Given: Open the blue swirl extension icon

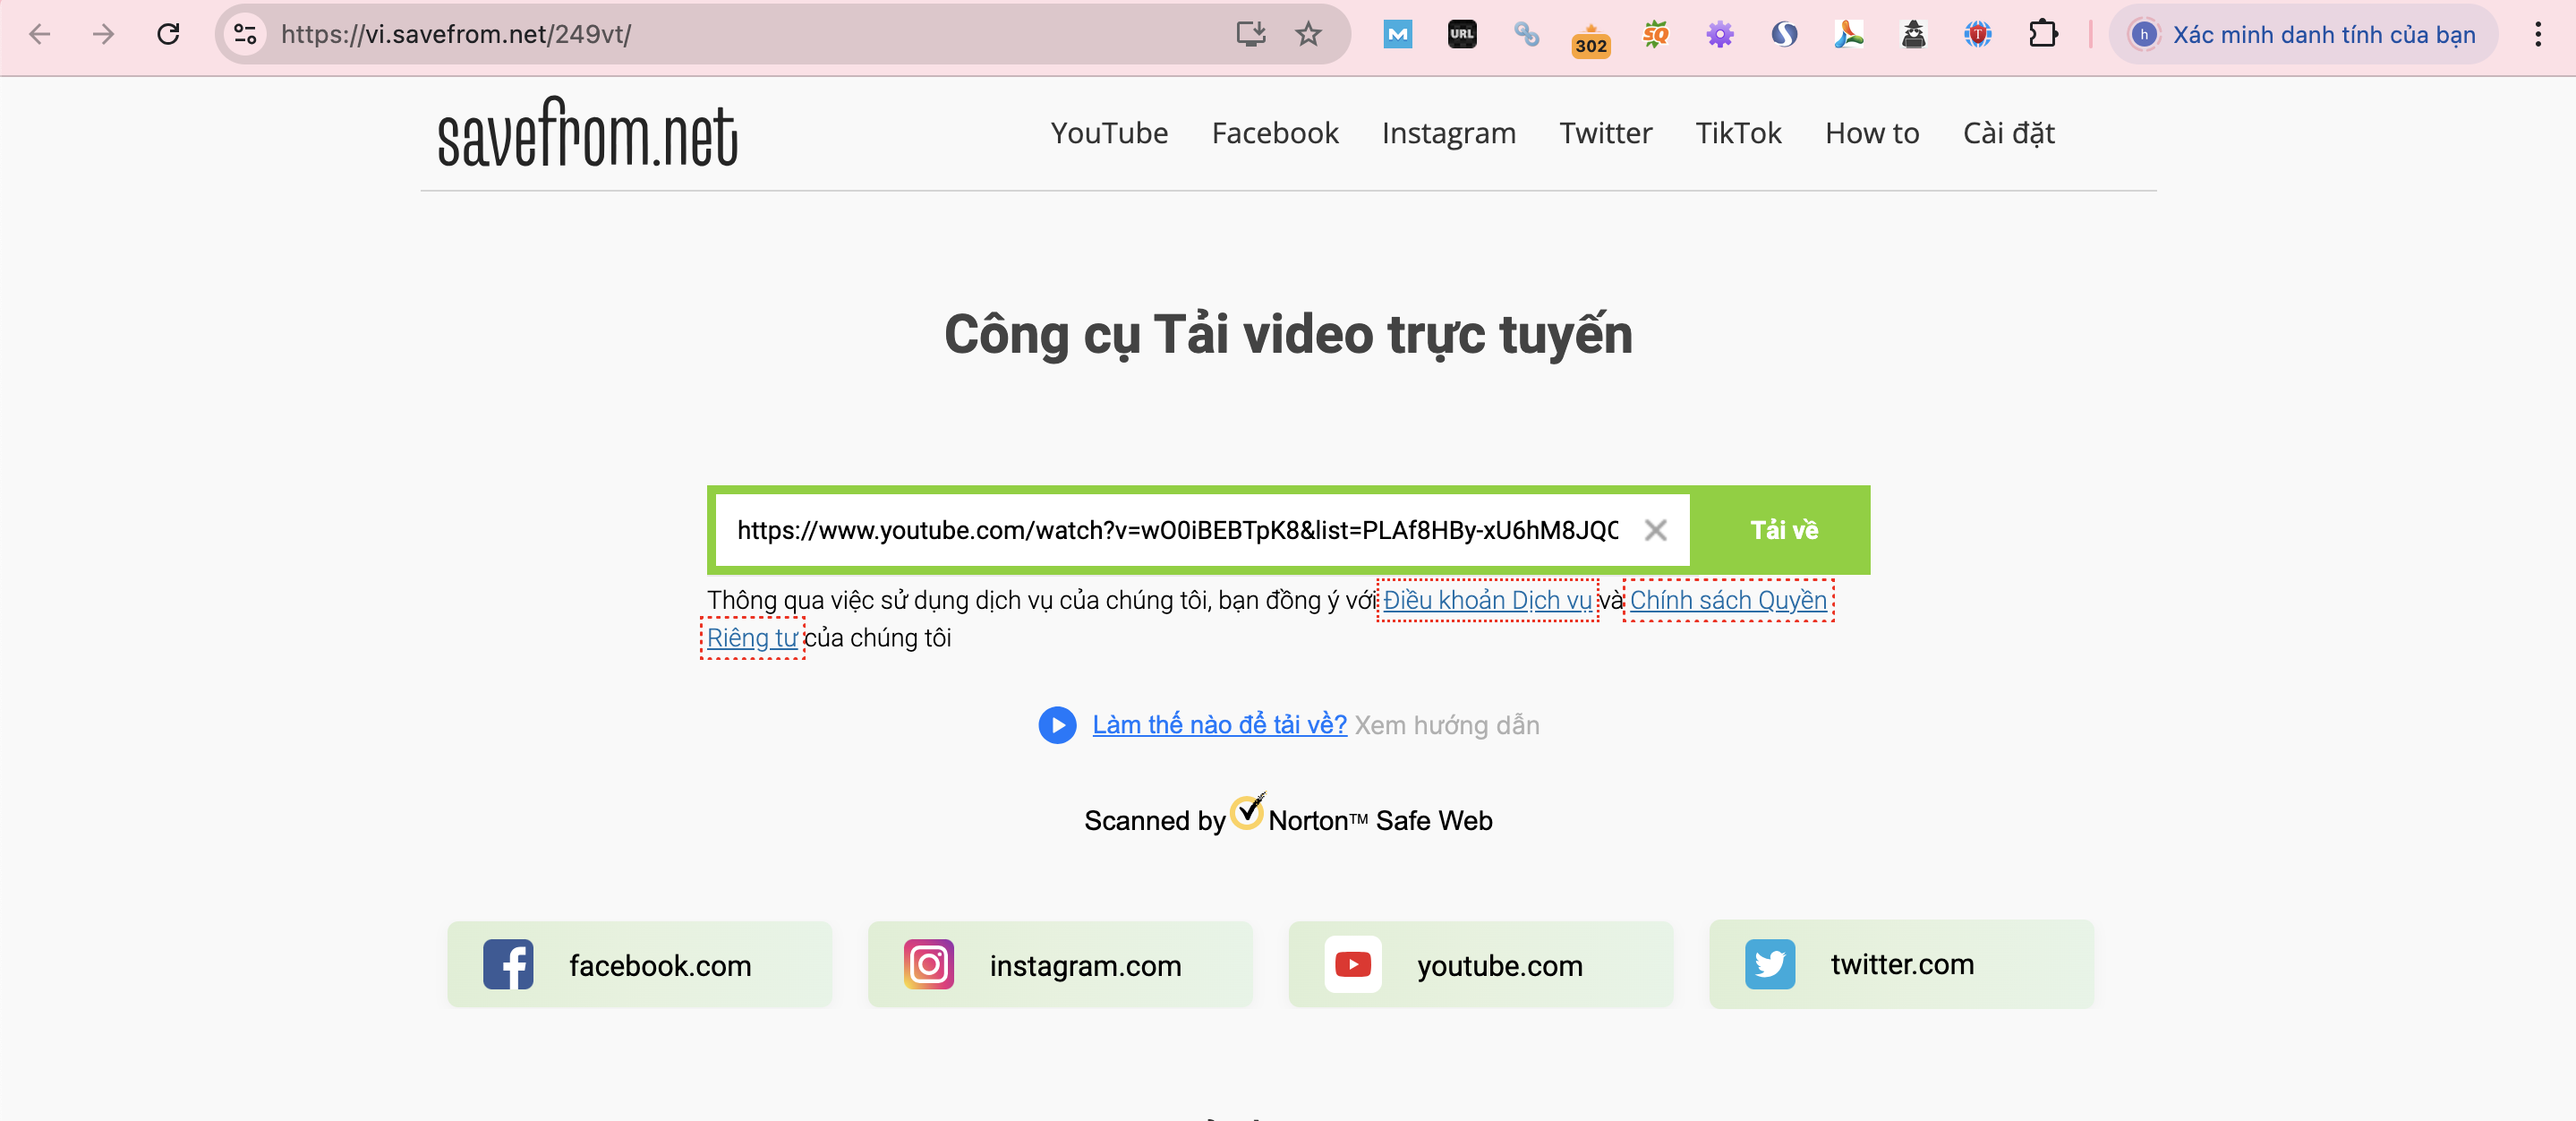Looking at the screenshot, I should pos(1784,35).
